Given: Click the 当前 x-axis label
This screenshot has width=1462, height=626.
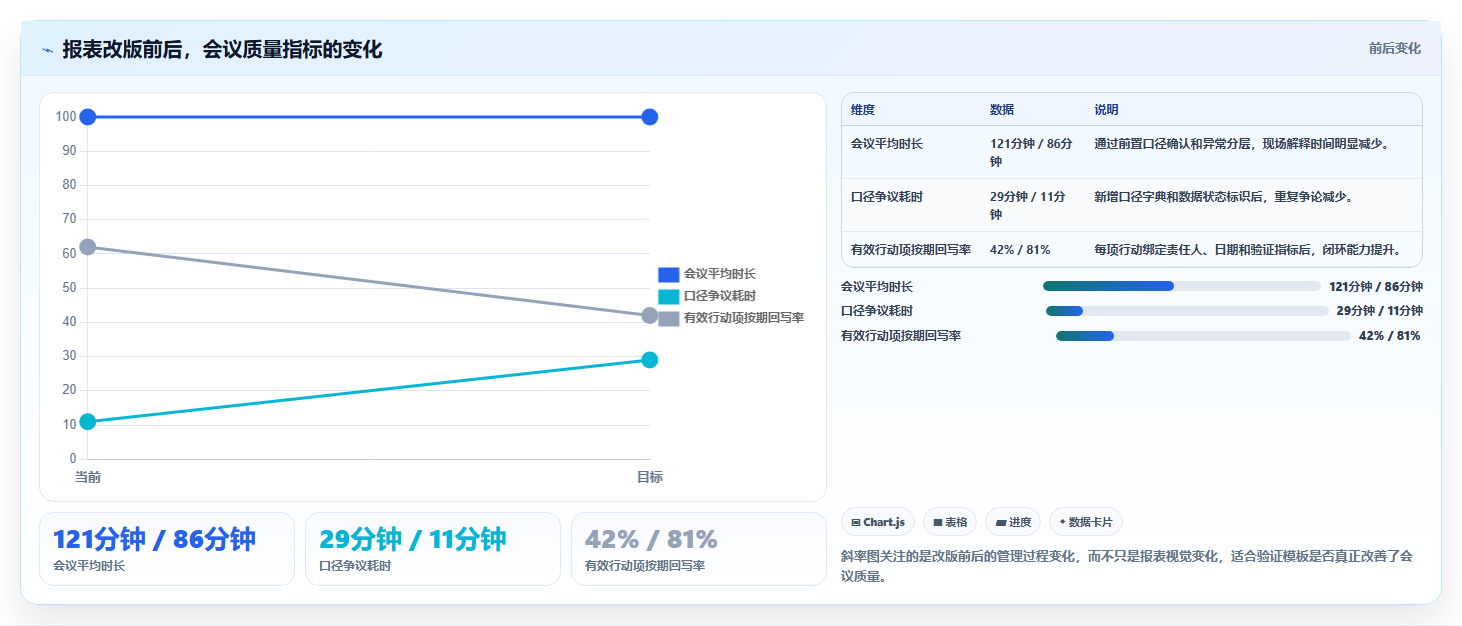Looking at the screenshot, I should click(88, 478).
